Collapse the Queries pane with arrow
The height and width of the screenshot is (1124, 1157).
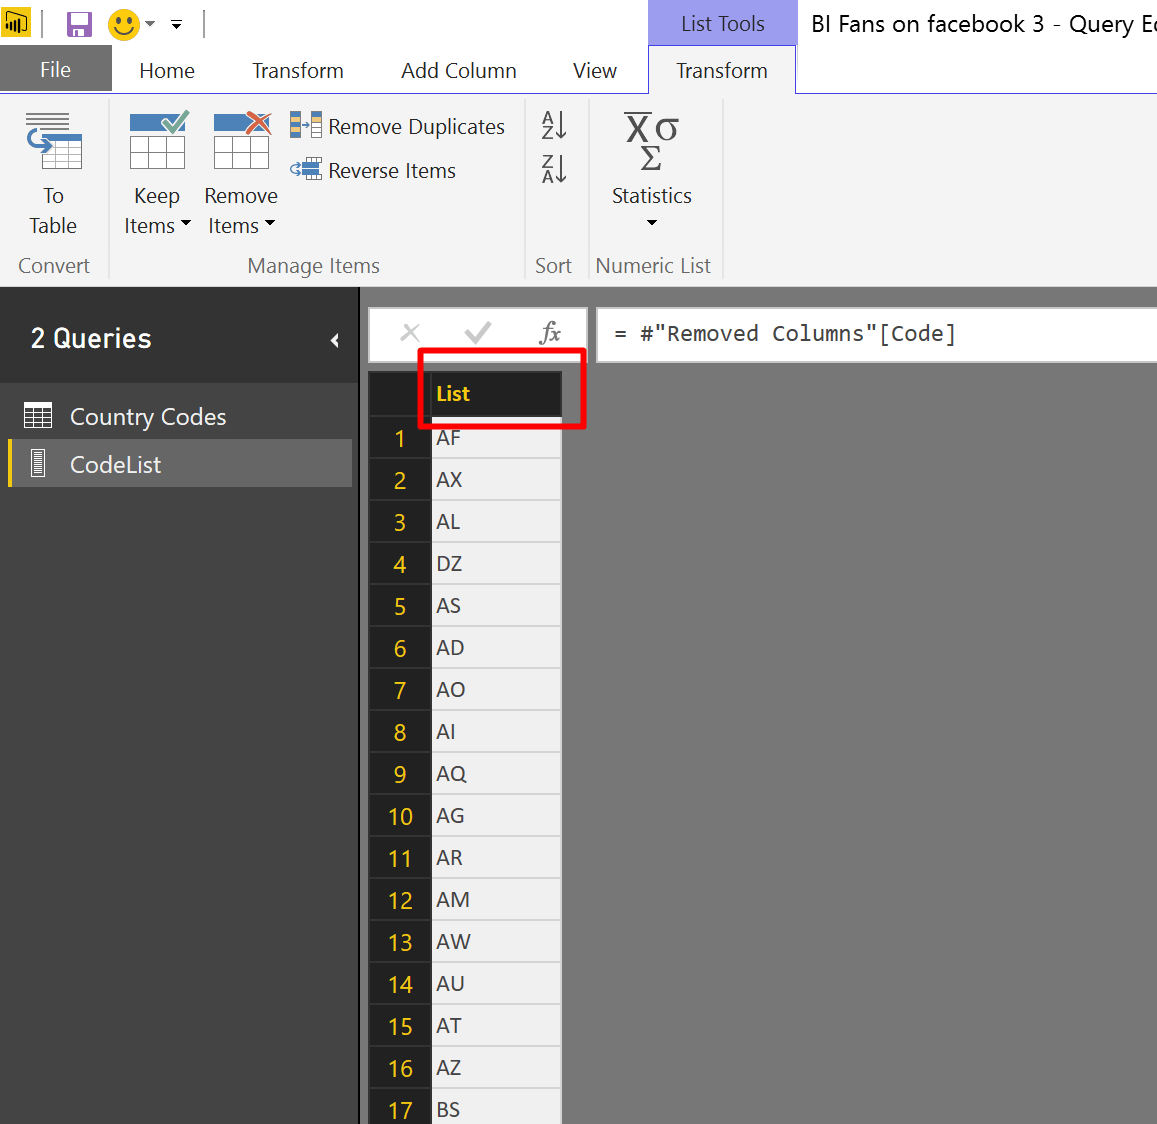[335, 340]
